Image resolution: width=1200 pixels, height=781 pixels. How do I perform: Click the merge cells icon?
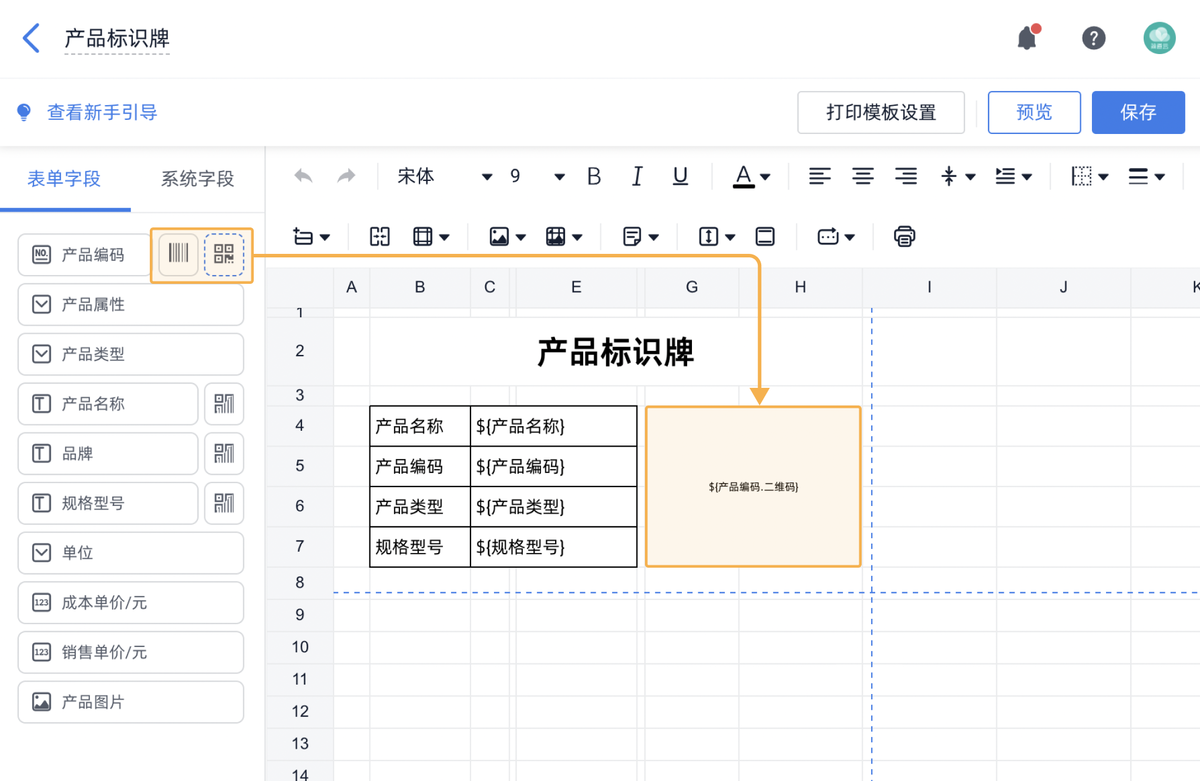tap(379, 236)
